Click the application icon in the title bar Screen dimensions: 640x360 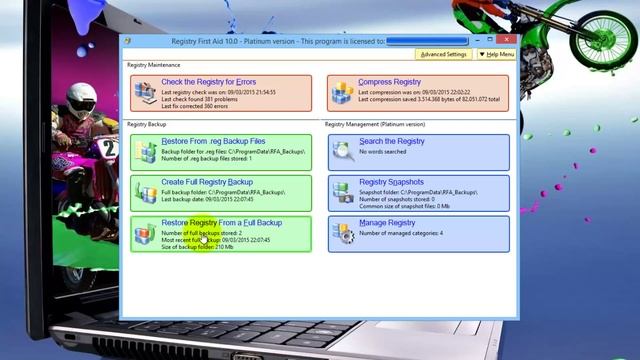128,41
